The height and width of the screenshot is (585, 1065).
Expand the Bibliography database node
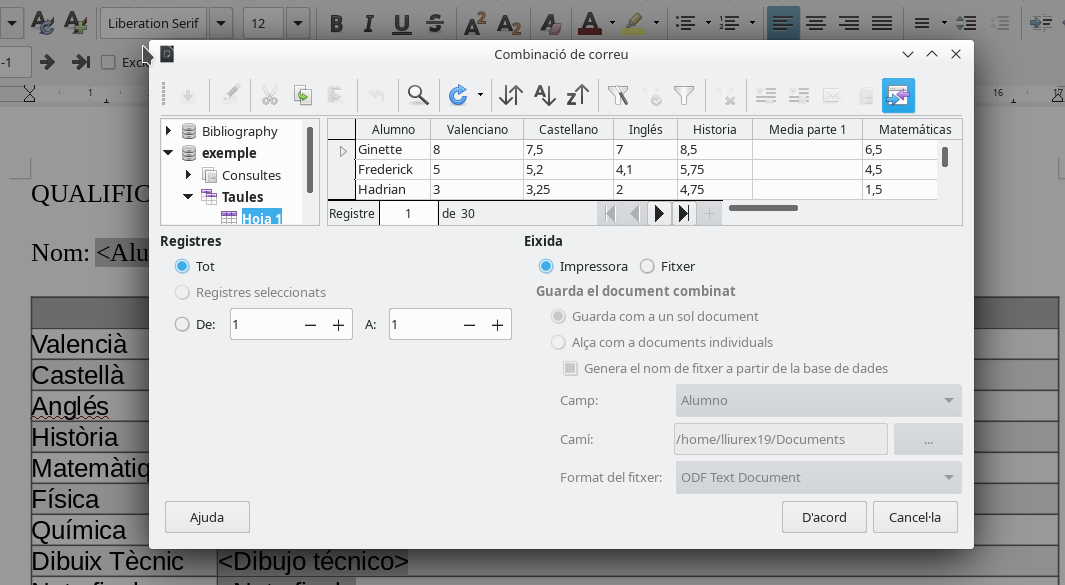tap(168, 131)
